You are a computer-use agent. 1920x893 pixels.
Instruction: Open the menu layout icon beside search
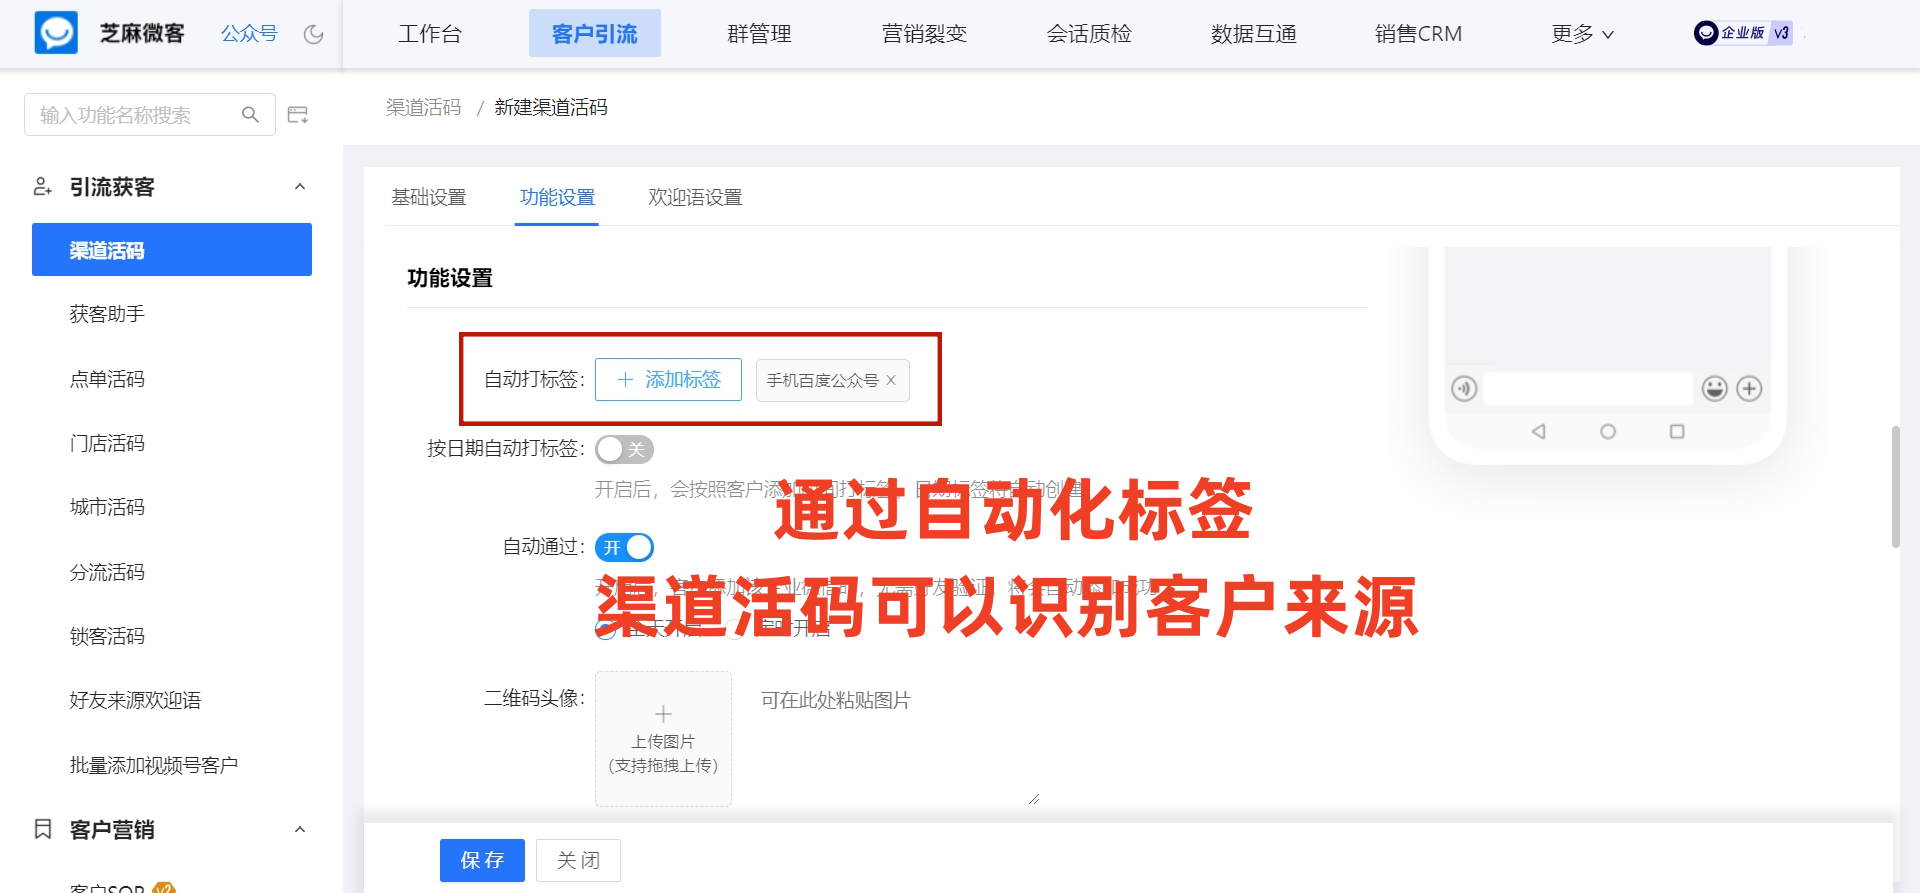pyautogui.click(x=298, y=115)
